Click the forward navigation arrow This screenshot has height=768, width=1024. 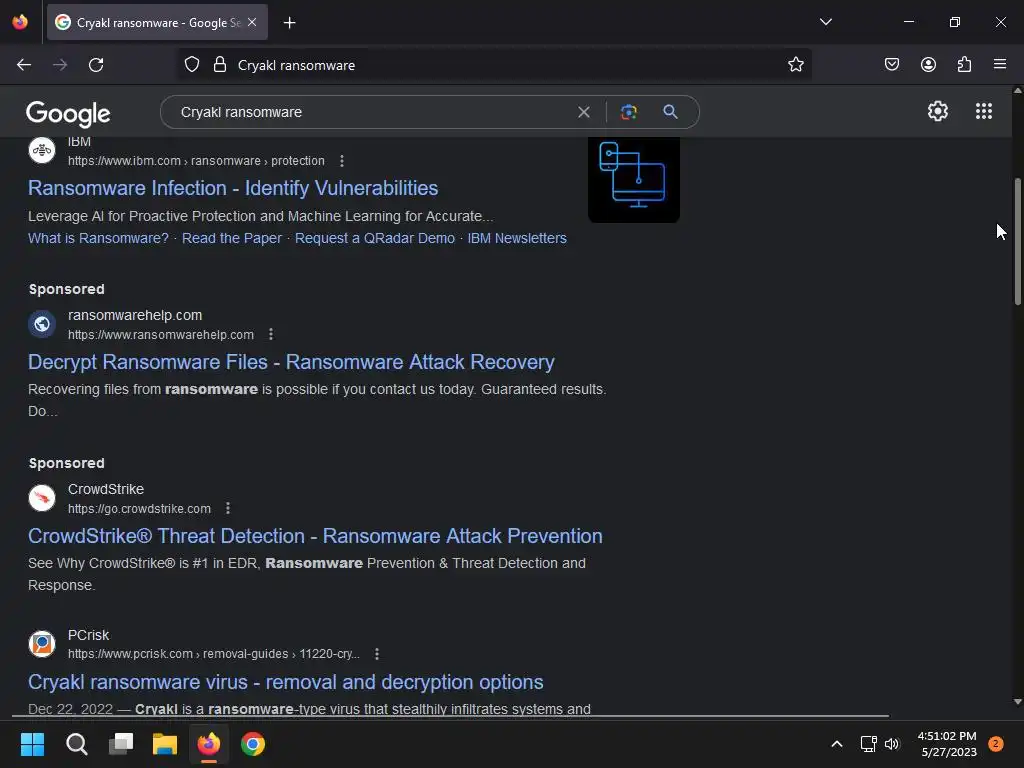(x=60, y=65)
